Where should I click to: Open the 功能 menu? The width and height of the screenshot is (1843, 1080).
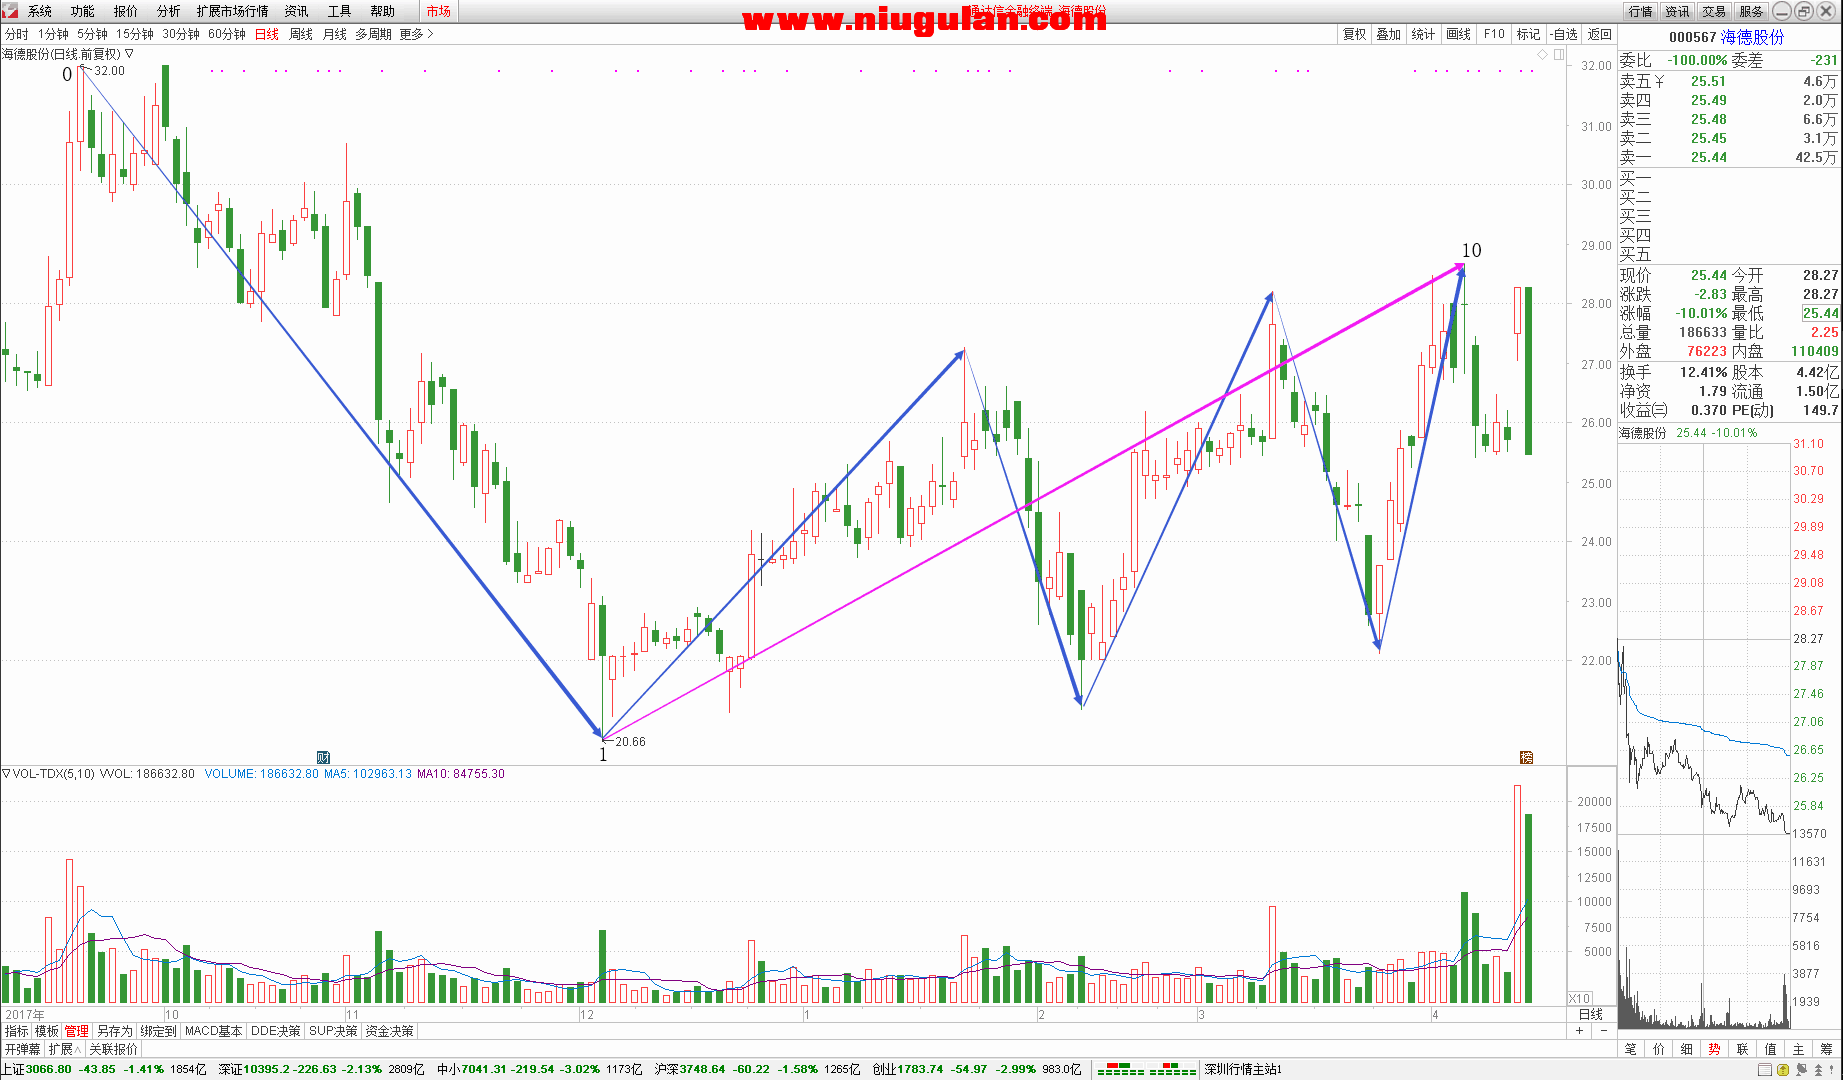pos(83,11)
